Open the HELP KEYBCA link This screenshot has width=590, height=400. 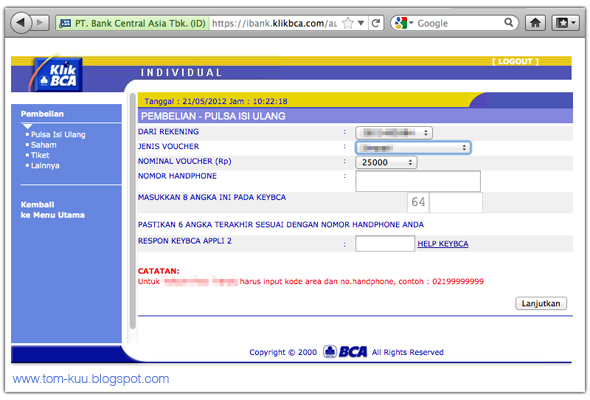pos(442,244)
